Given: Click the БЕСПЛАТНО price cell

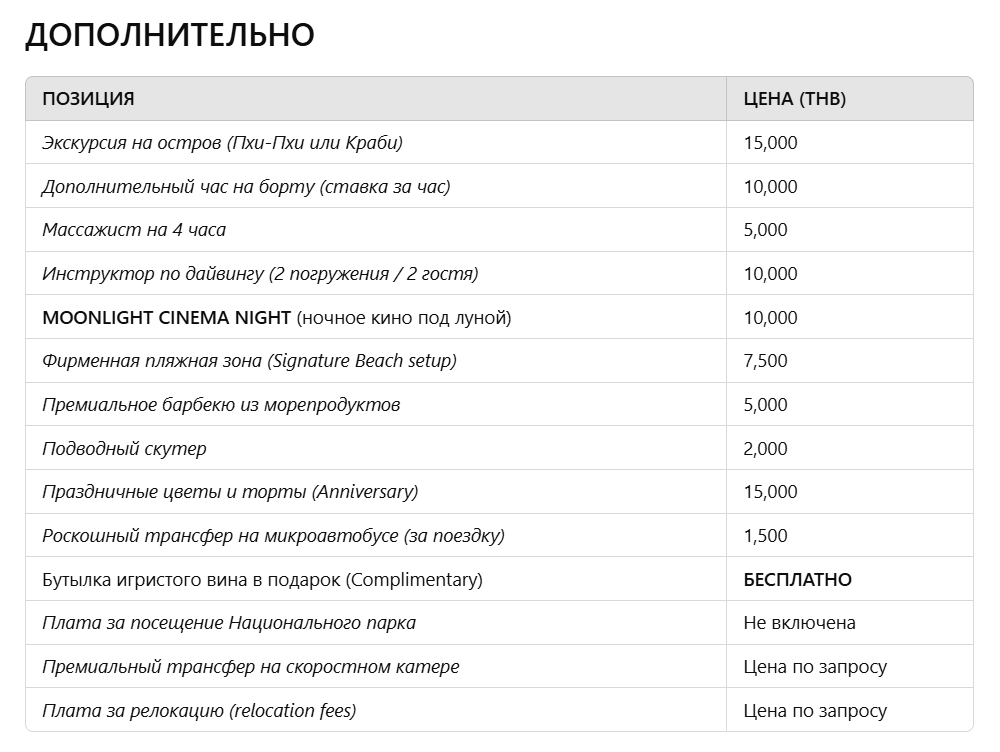Looking at the screenshot, I should (797, 580).
